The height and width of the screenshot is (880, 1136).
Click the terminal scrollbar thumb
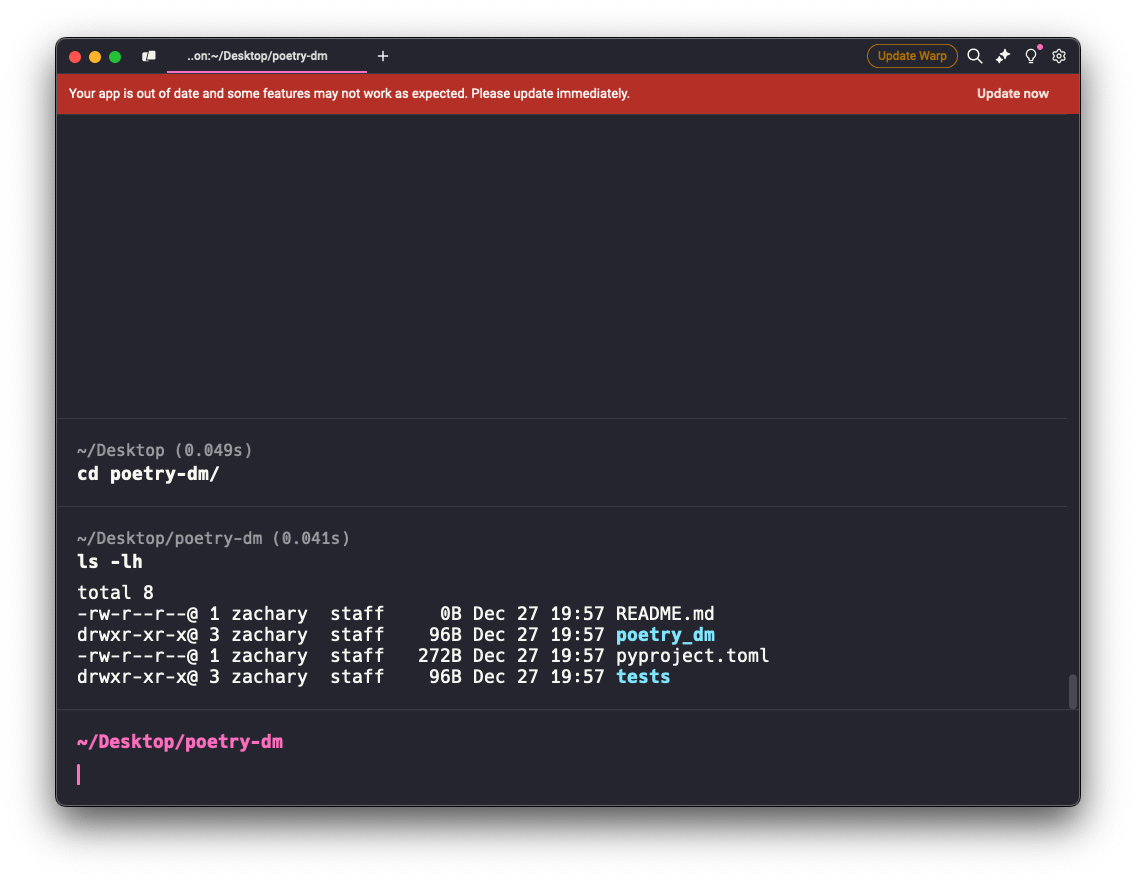pos(1072,692)
